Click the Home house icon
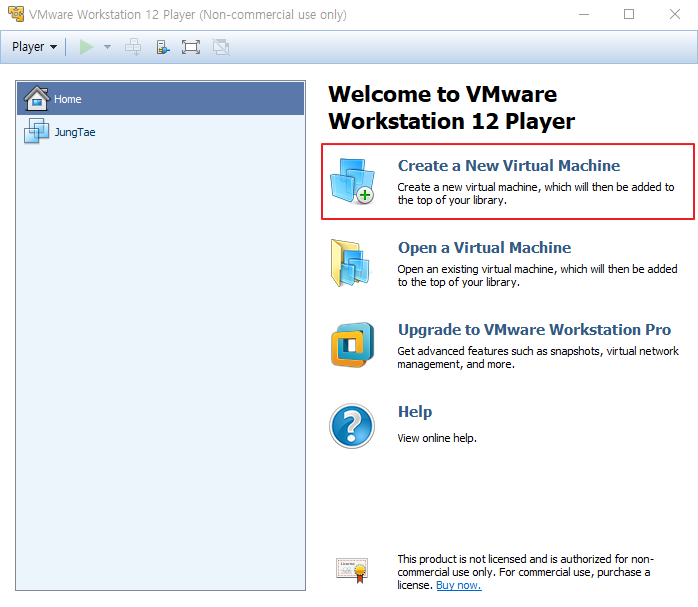This screenshot has width=698, height=607. coord(37,98)
